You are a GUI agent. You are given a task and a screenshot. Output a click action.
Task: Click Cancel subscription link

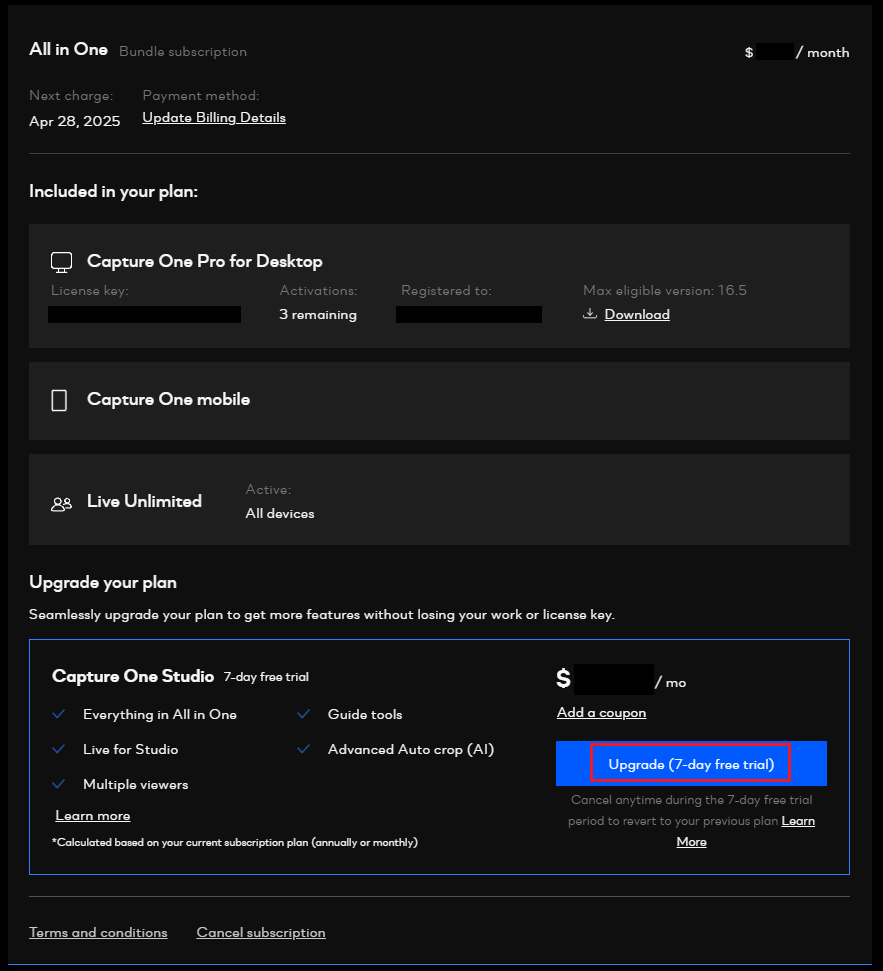[x=261, y=933]
